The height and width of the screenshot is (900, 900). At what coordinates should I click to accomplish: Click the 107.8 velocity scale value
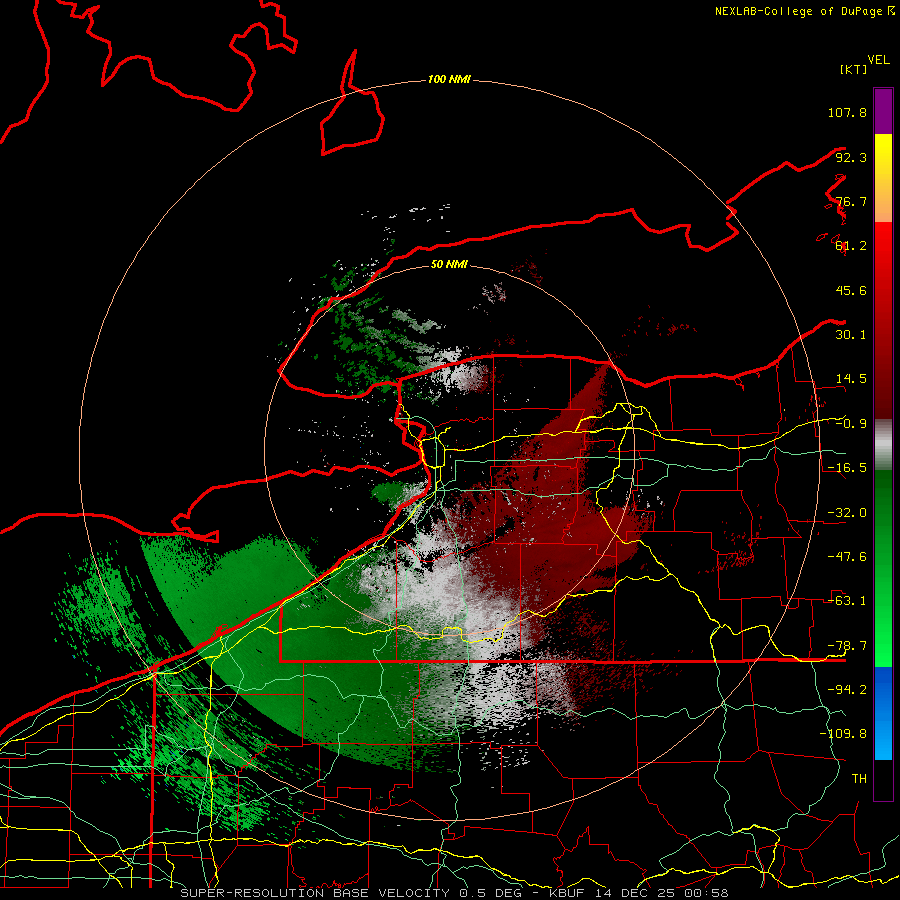847,112
